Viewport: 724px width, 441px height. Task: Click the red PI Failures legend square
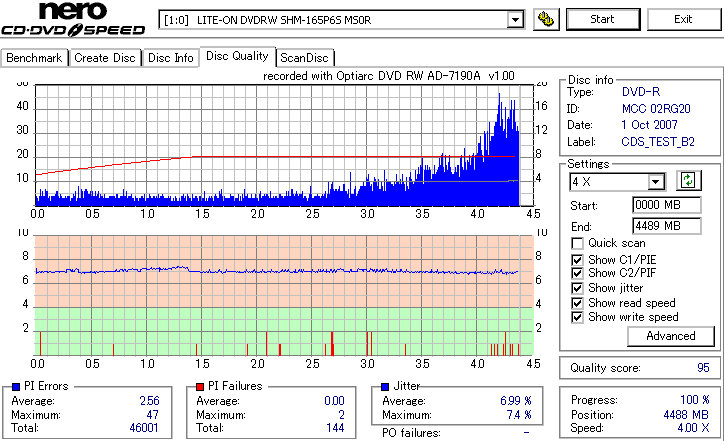200,387
